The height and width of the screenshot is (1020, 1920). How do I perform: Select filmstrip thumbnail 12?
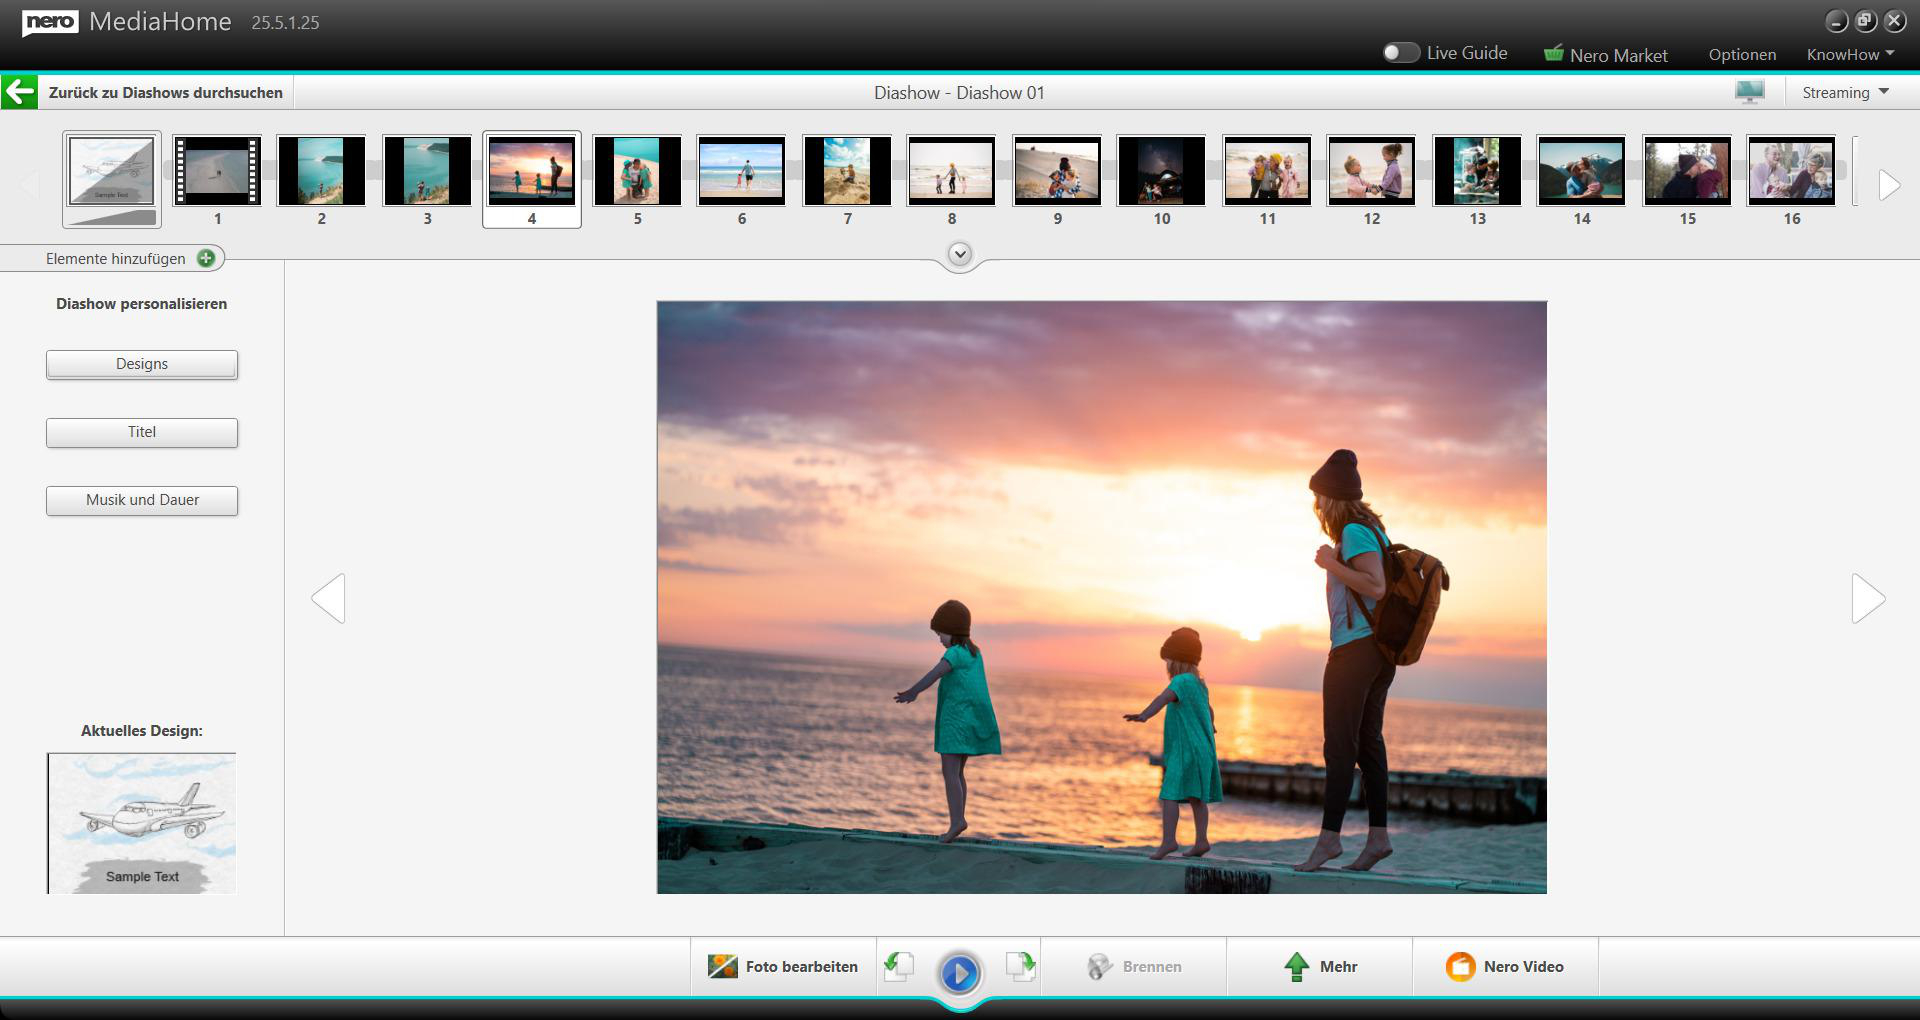1371,171
